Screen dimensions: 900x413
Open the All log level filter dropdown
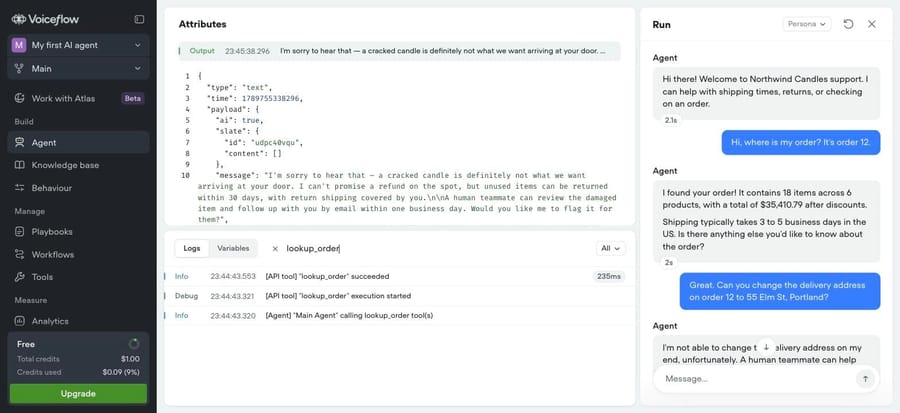click(611, 248)
